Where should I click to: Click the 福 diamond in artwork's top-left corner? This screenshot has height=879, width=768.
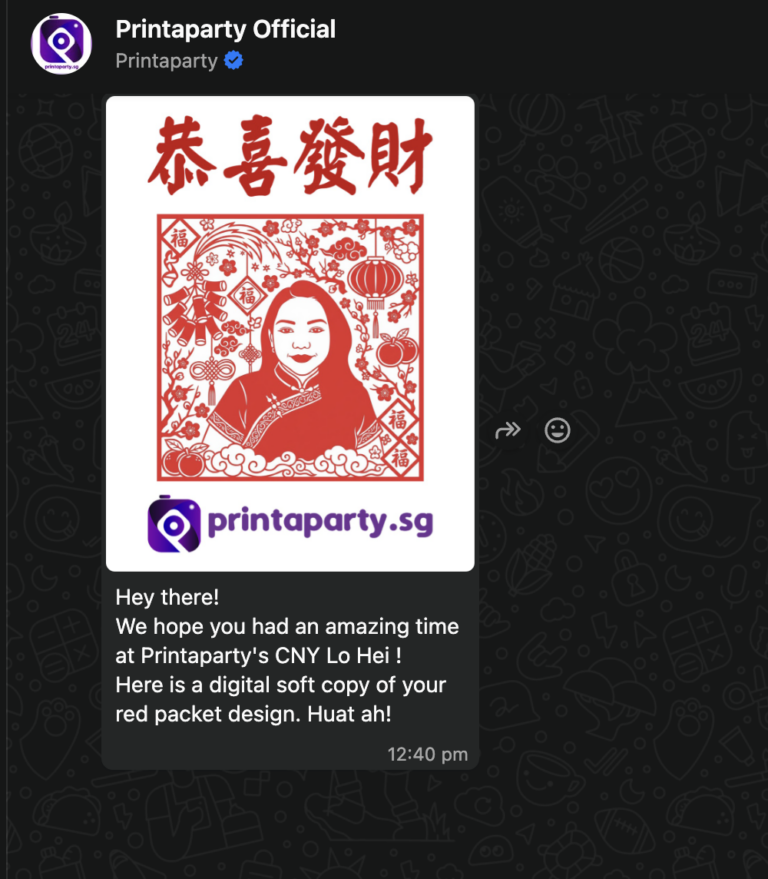point(179,238)
